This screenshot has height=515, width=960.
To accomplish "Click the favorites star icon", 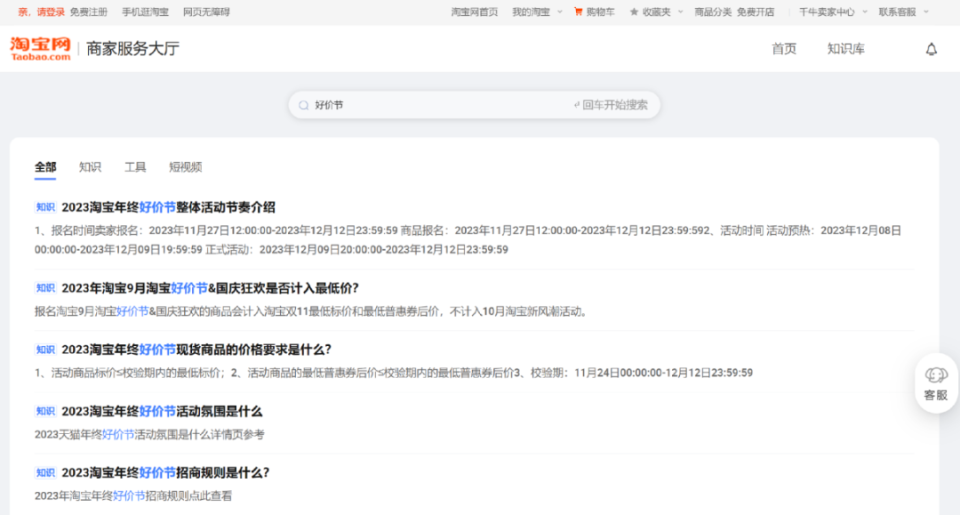I will click(634, 12).
